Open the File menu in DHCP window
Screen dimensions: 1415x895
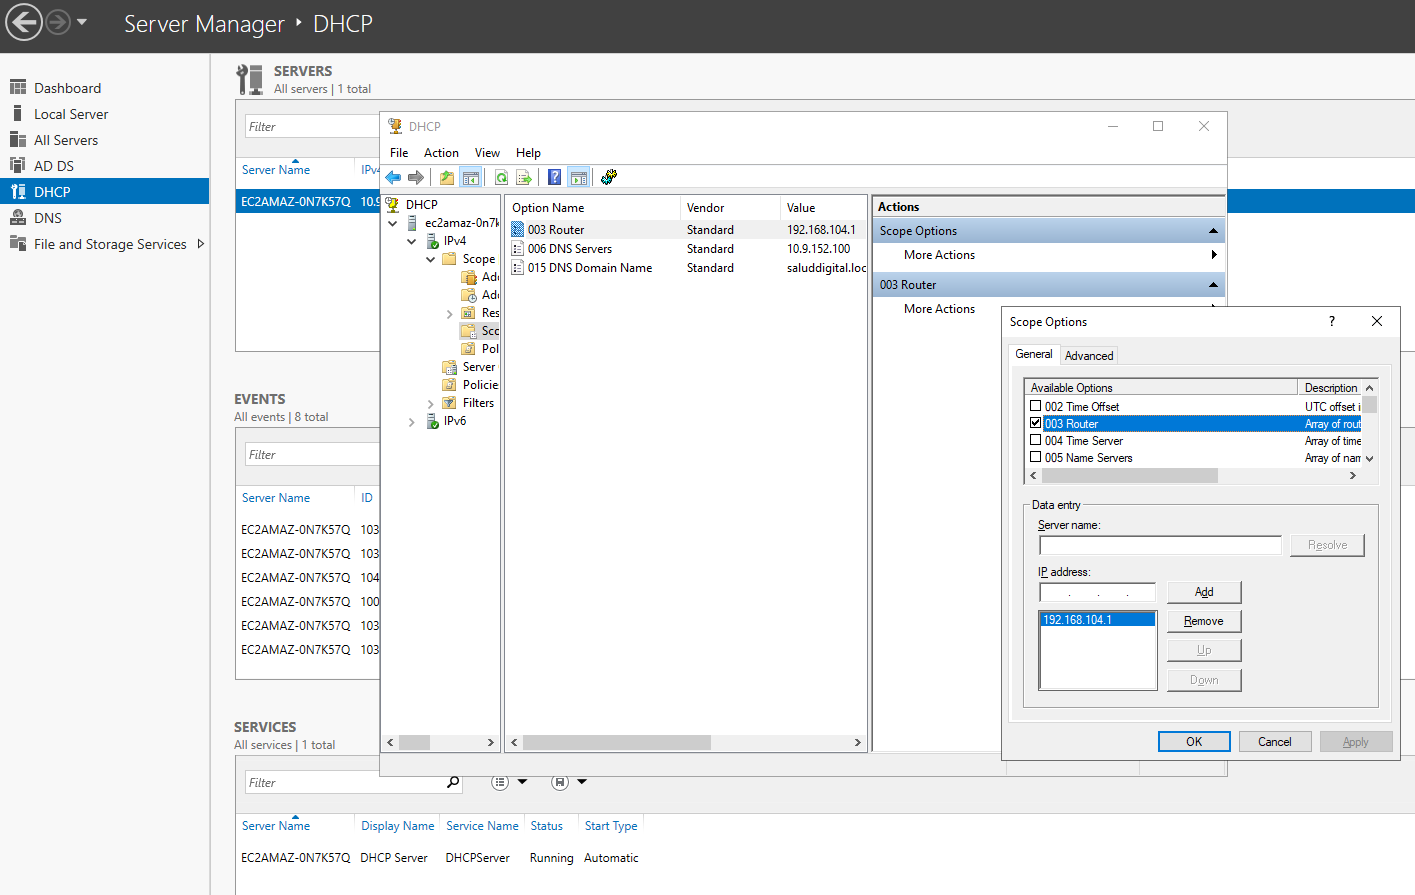(x=399, y=153)
